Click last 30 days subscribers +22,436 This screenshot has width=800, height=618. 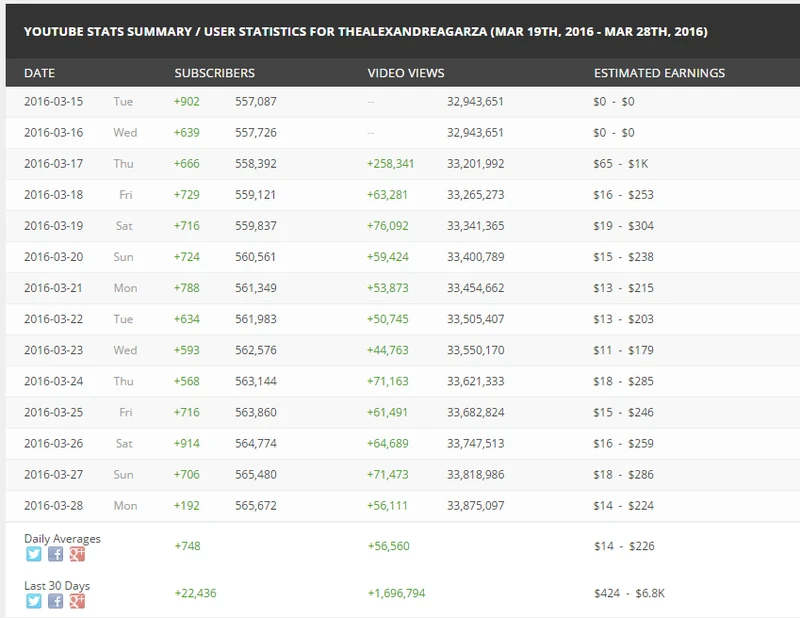(x=195, y=594)
